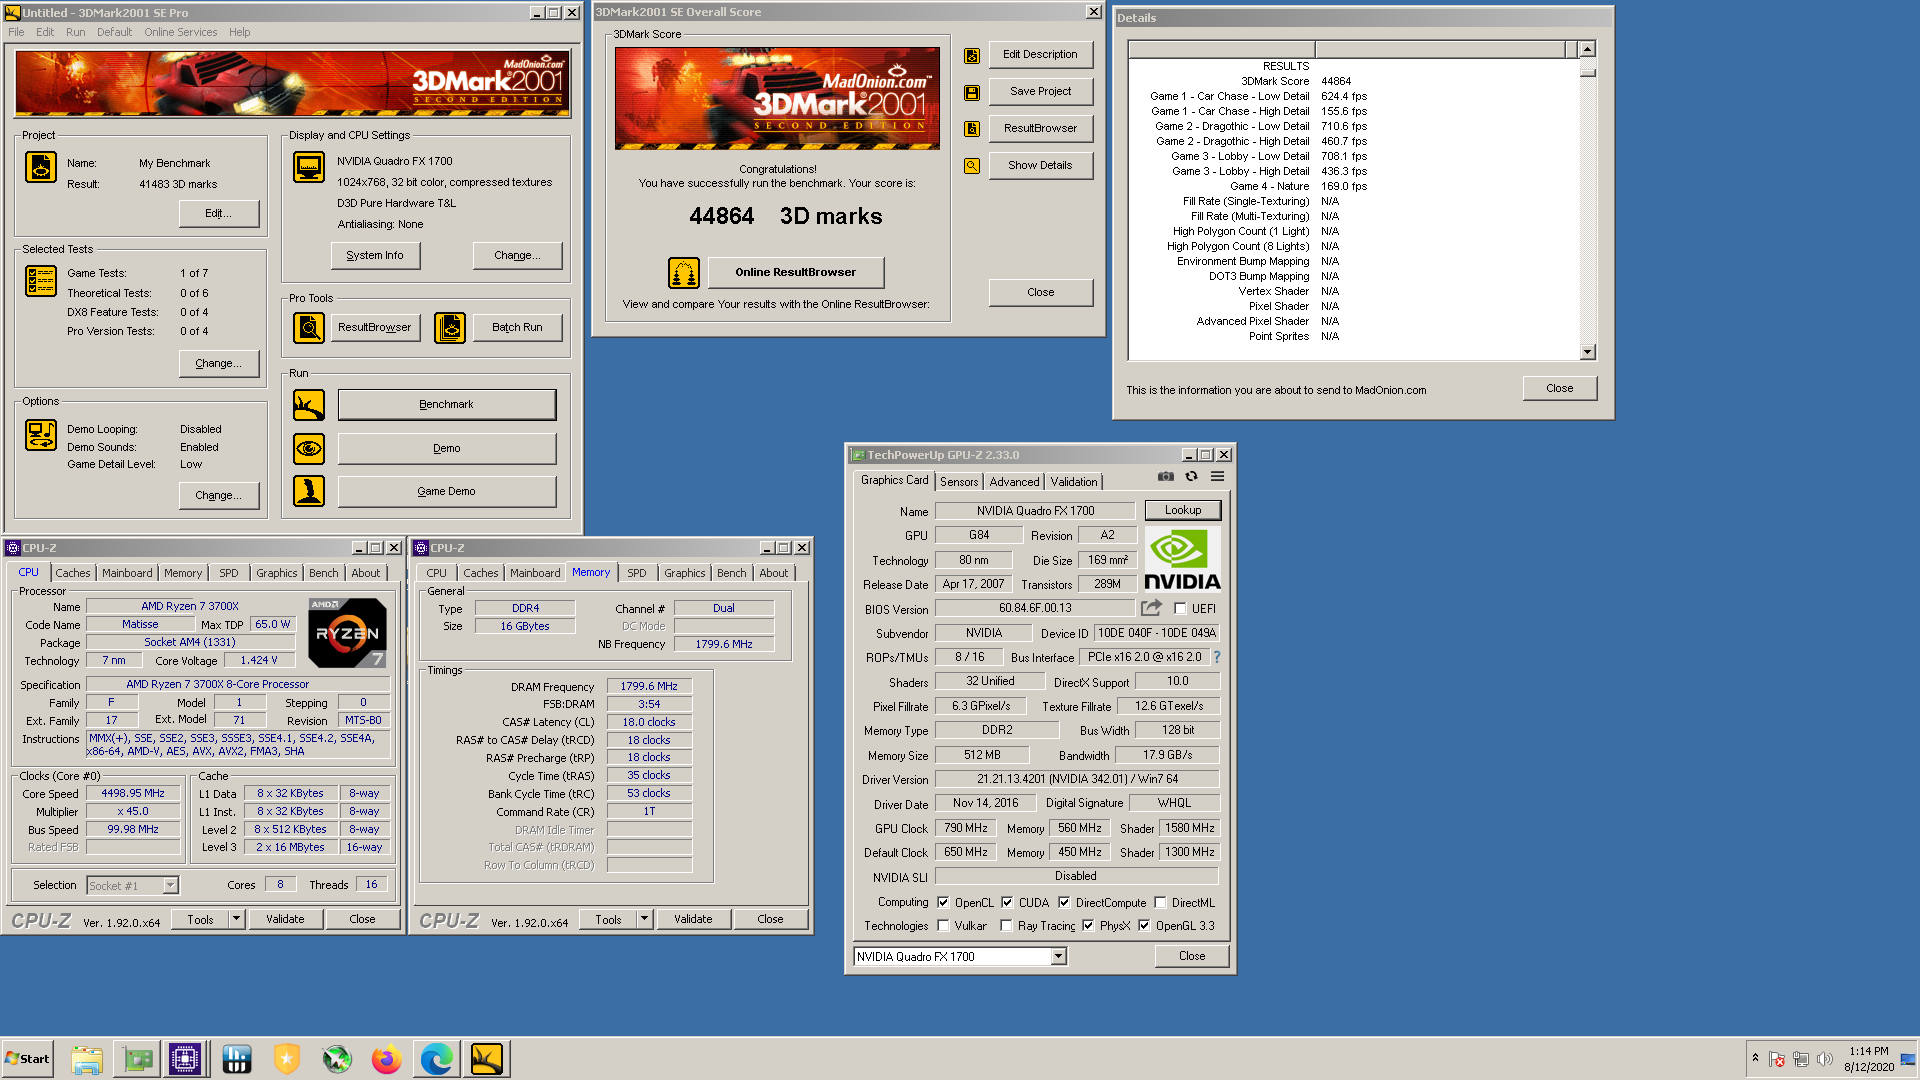Open the Online Services menu
Image resolution: width=1920 pixels, height=1080 pixels.
[x=180, y=32]
